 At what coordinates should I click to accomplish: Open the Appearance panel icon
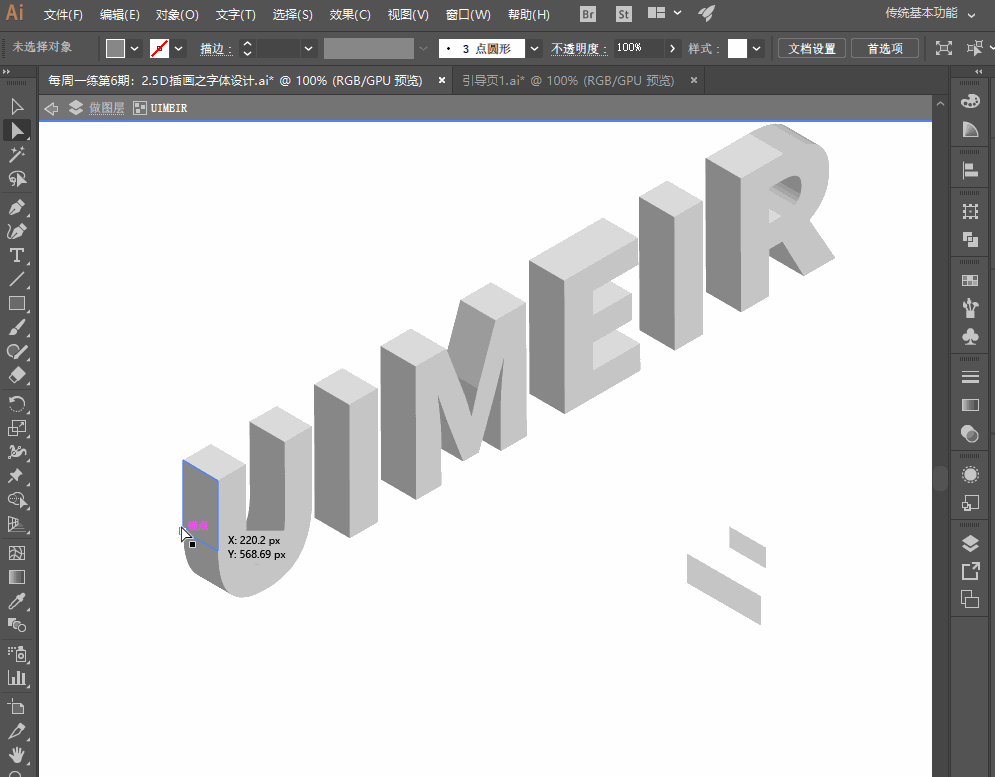tap(970, 474)
